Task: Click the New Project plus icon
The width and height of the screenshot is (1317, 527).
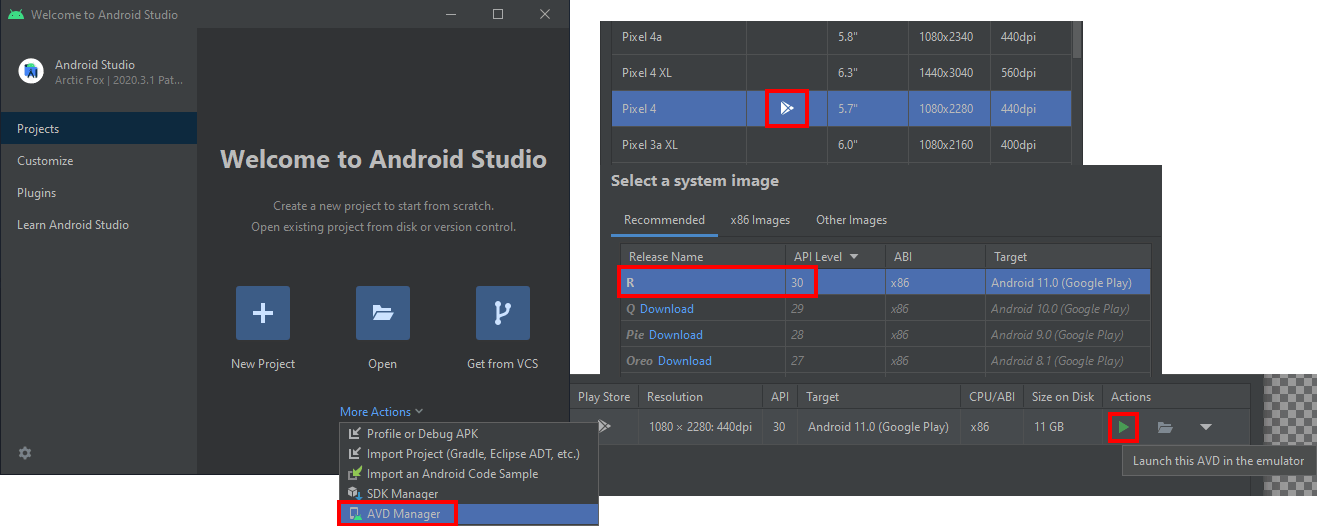Action: point(263,313)
